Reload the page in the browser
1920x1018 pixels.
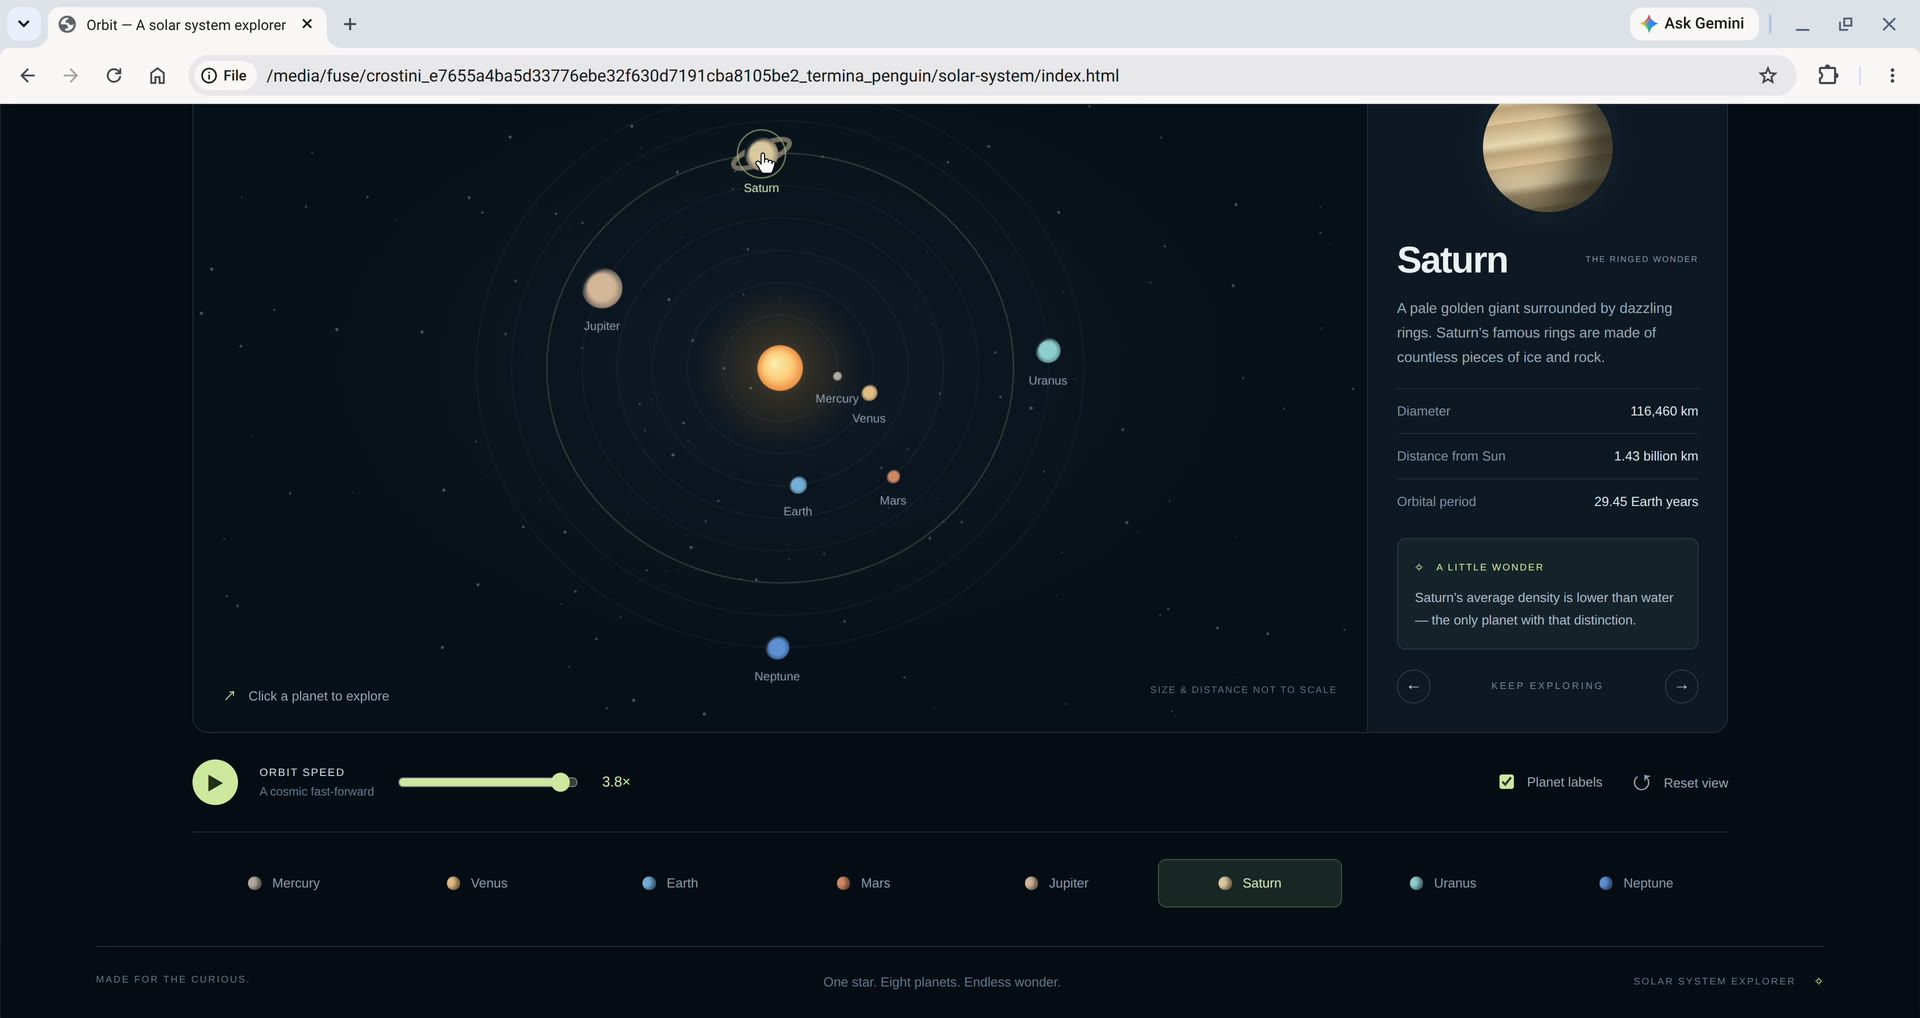pyautogui.click(x=114, y=75)
